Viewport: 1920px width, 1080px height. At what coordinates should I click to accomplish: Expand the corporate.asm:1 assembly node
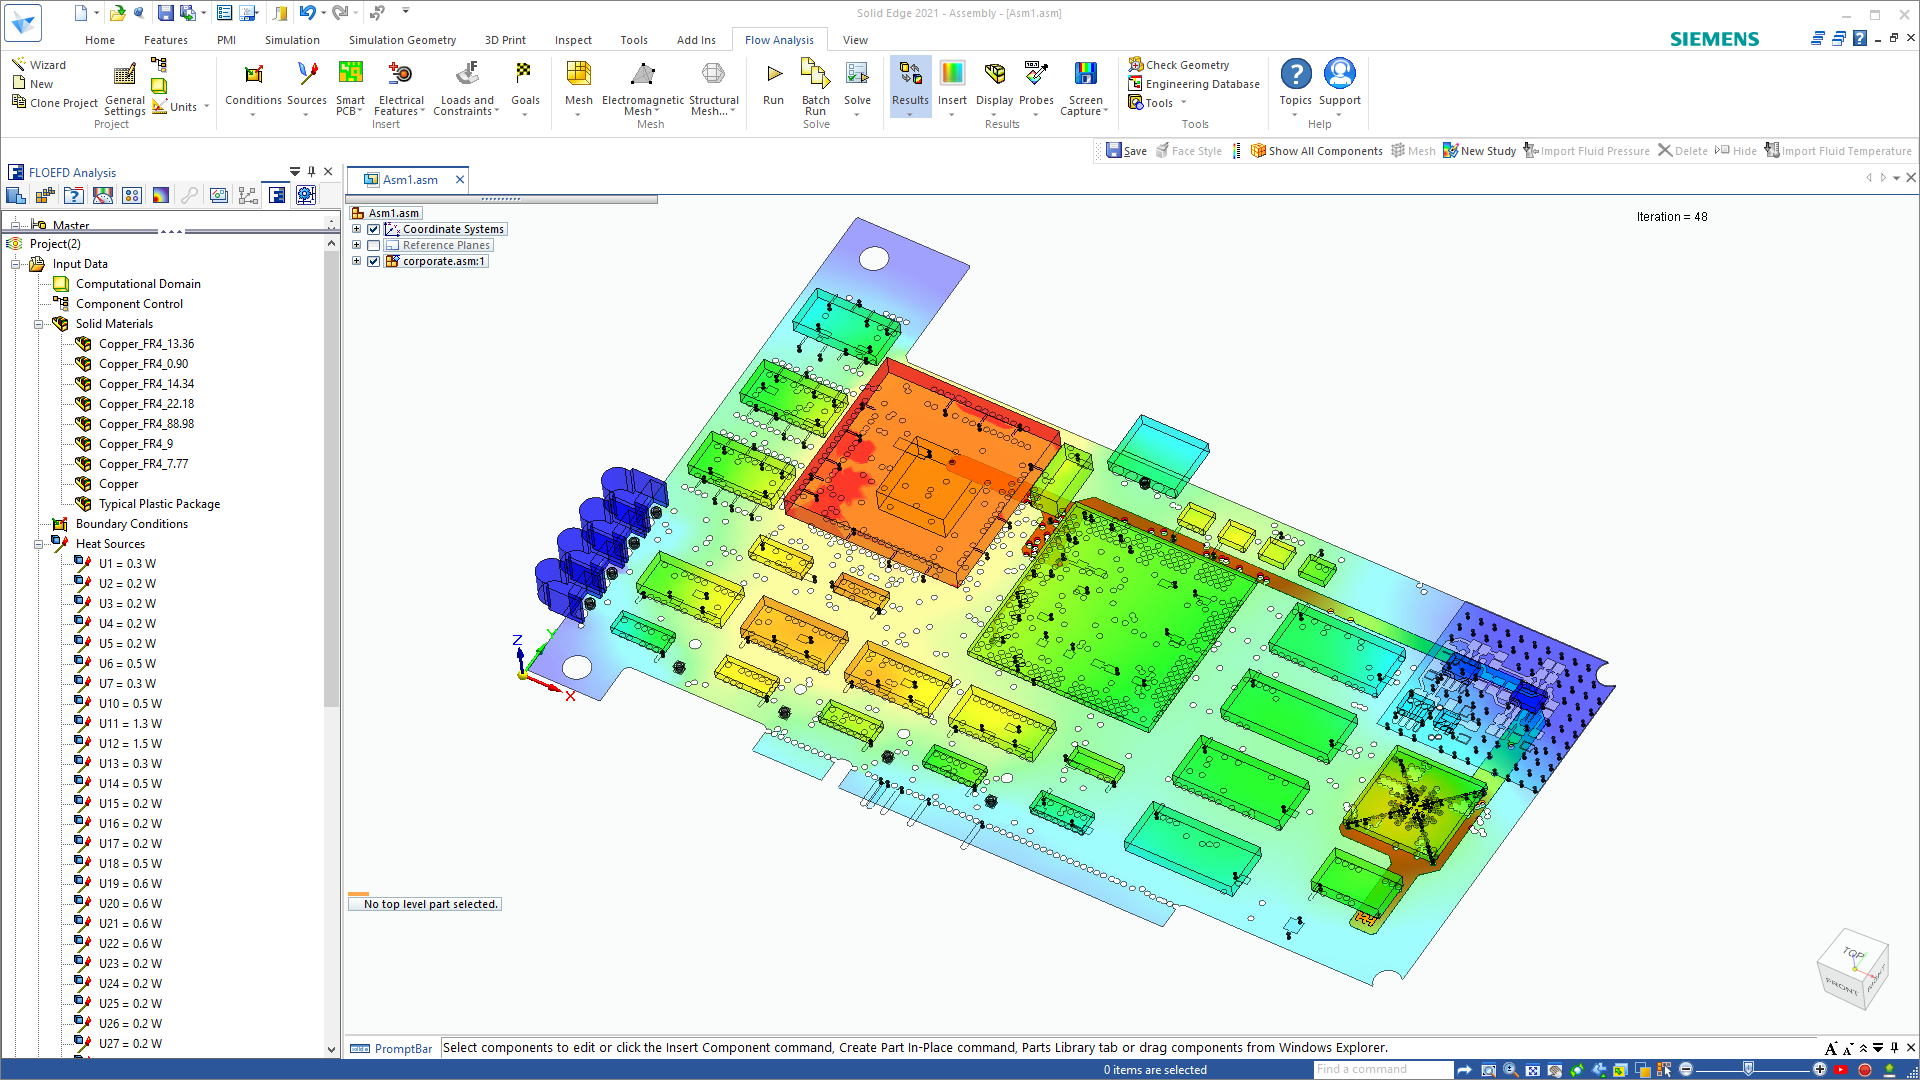coord(356,262)
